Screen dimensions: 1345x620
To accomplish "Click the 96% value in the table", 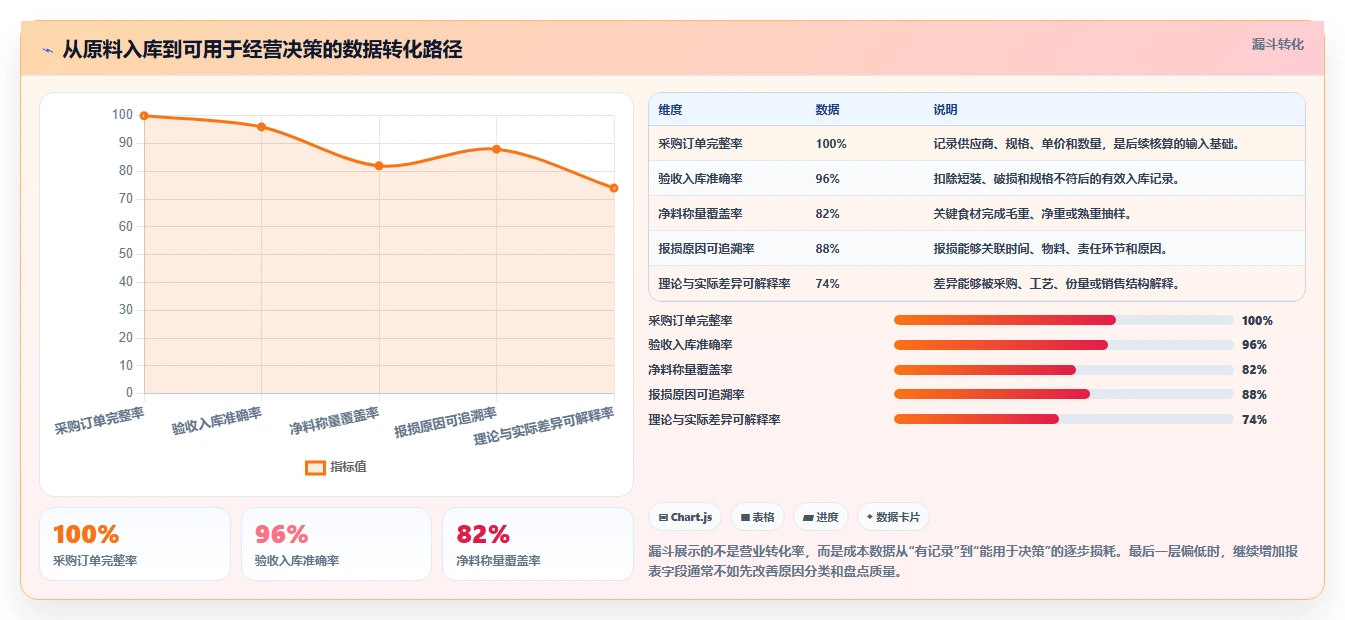I will click(x=827, y=179).
